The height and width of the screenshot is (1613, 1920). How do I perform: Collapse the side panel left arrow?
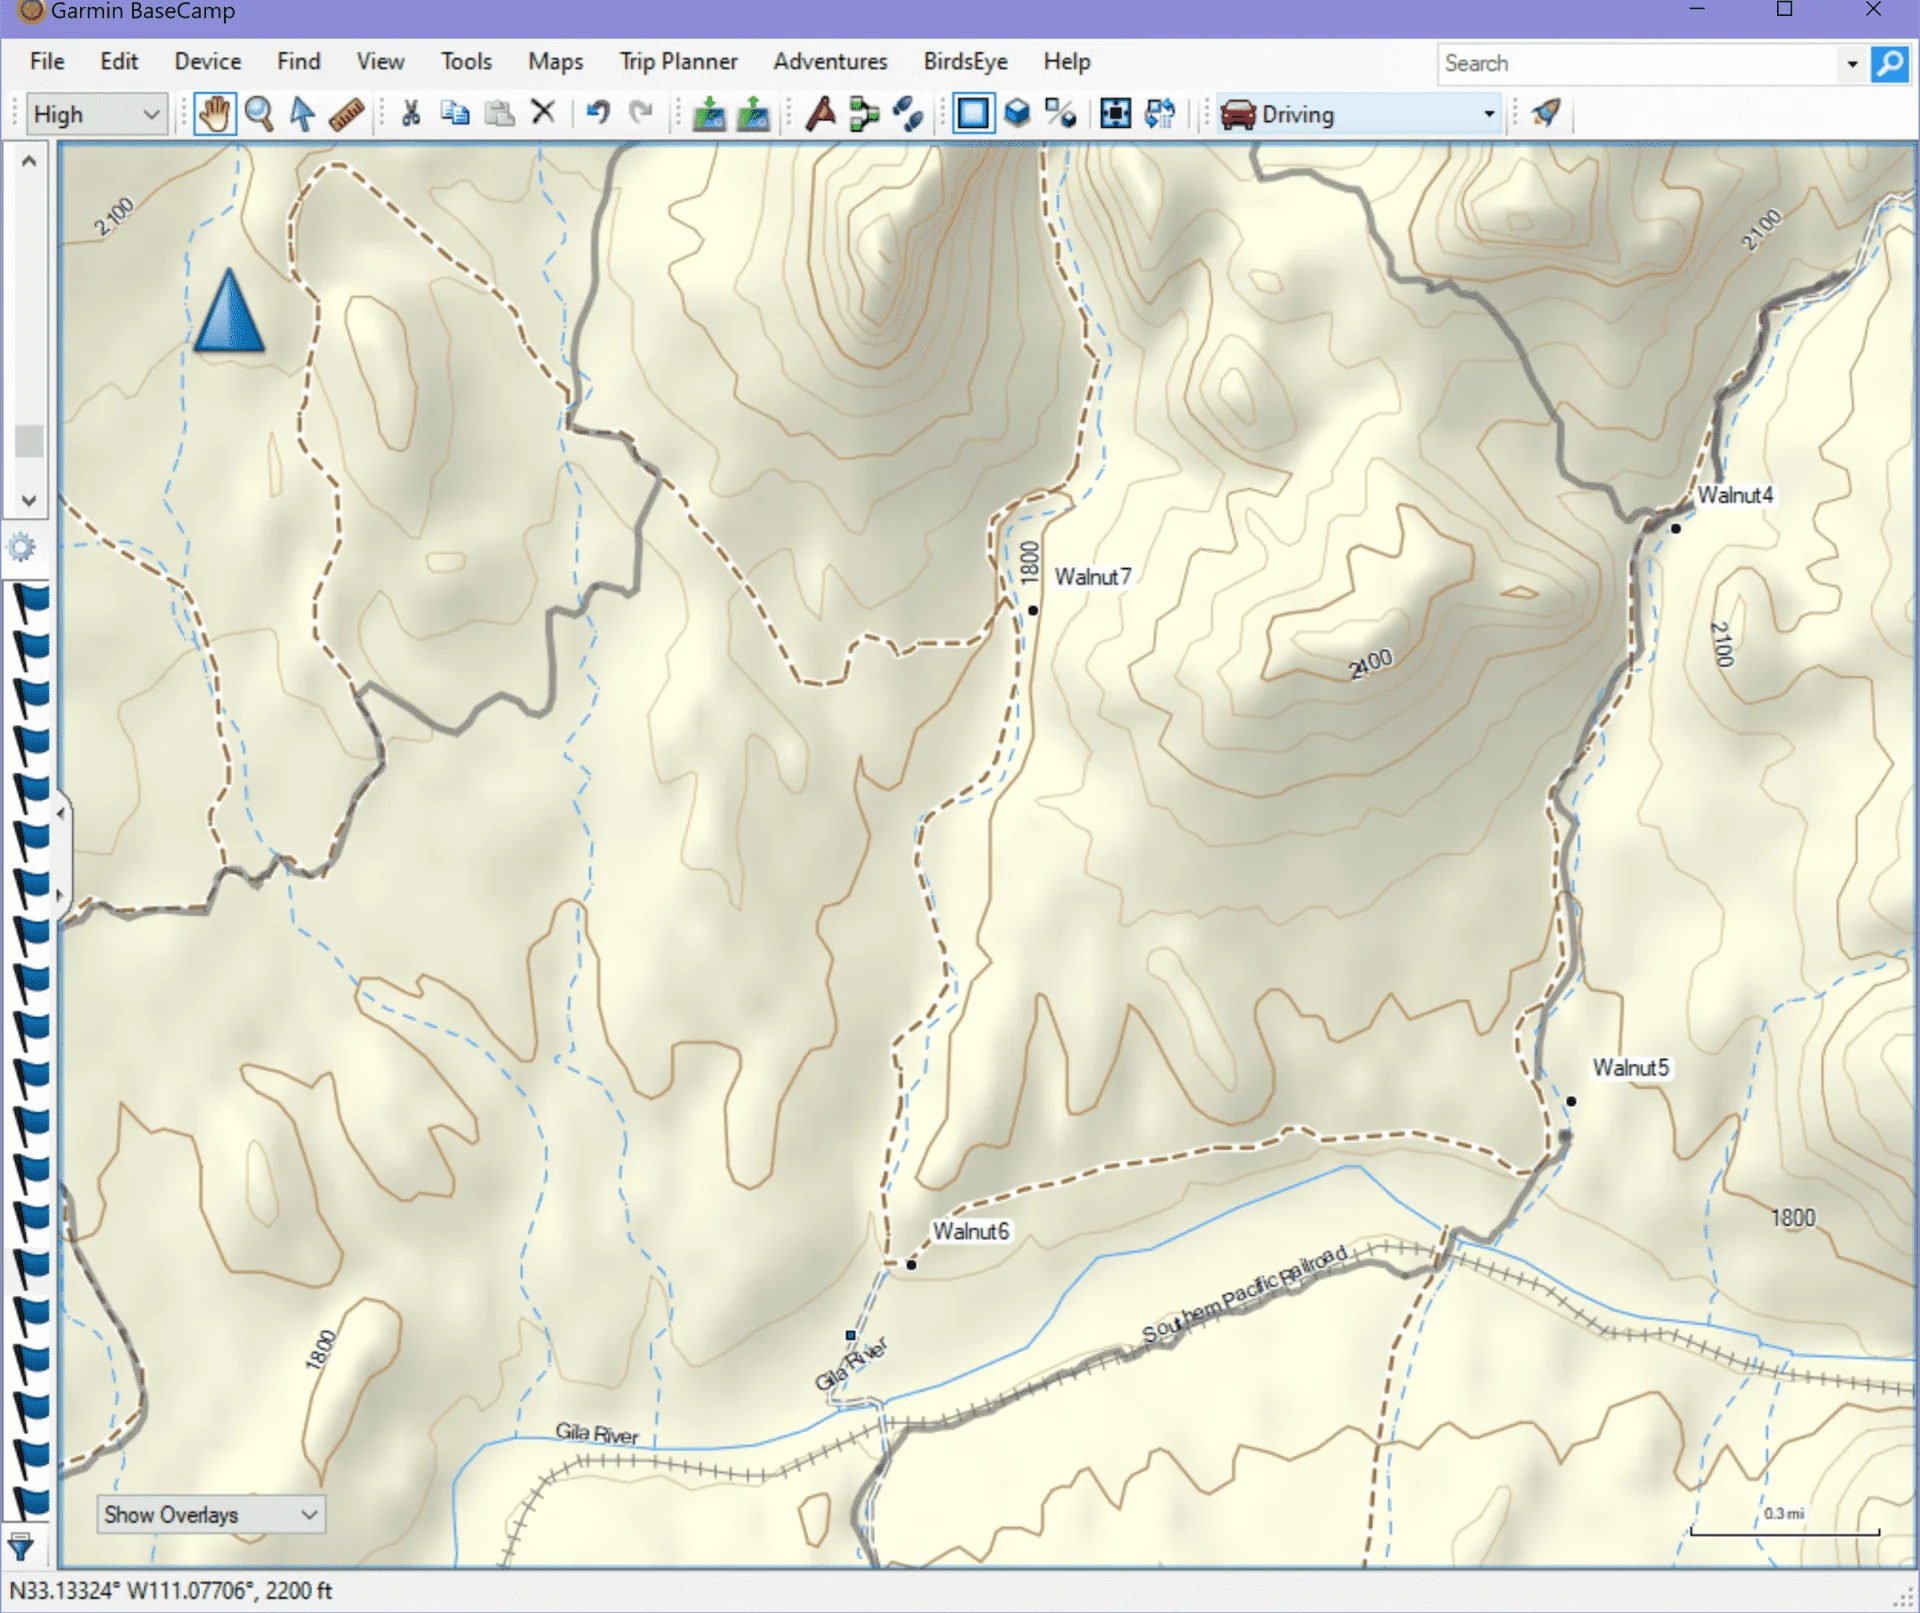61,813
